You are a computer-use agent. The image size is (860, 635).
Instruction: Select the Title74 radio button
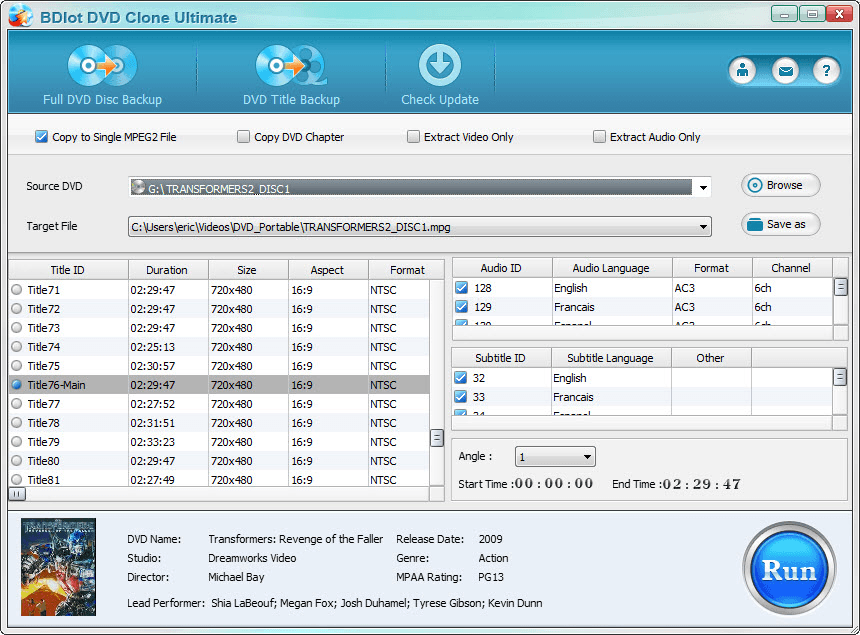[17, 347]
